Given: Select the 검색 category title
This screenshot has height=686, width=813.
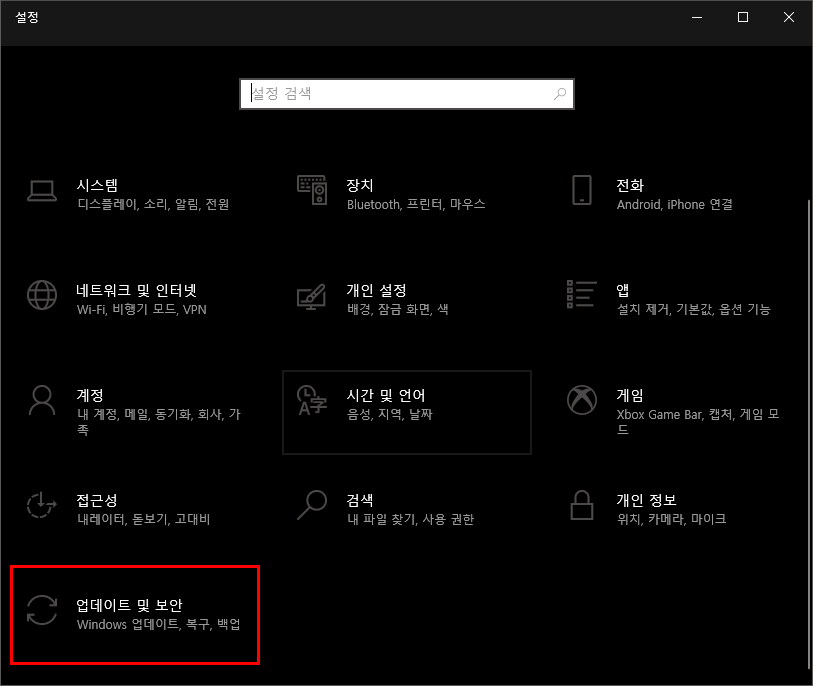Looking at the screenshot, I should coord(360,500).
